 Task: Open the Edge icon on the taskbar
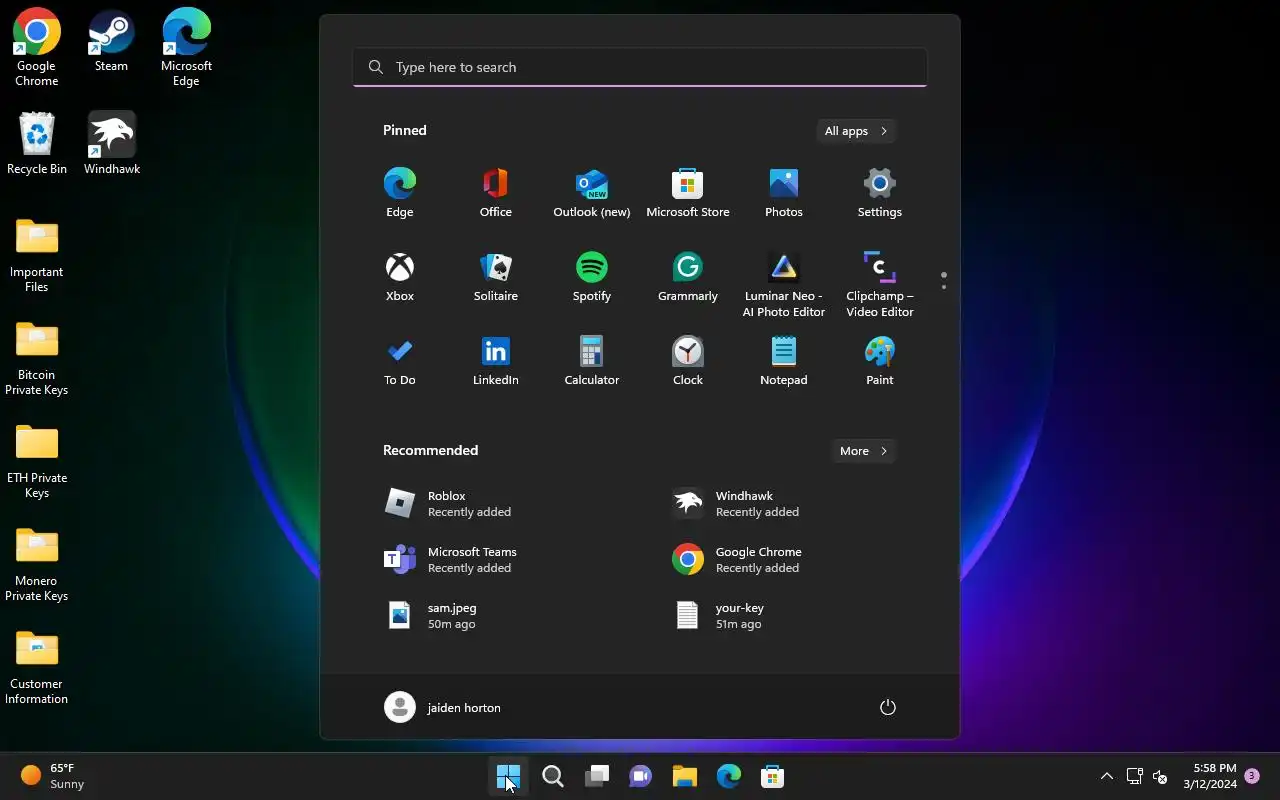(x=729, y=776)
